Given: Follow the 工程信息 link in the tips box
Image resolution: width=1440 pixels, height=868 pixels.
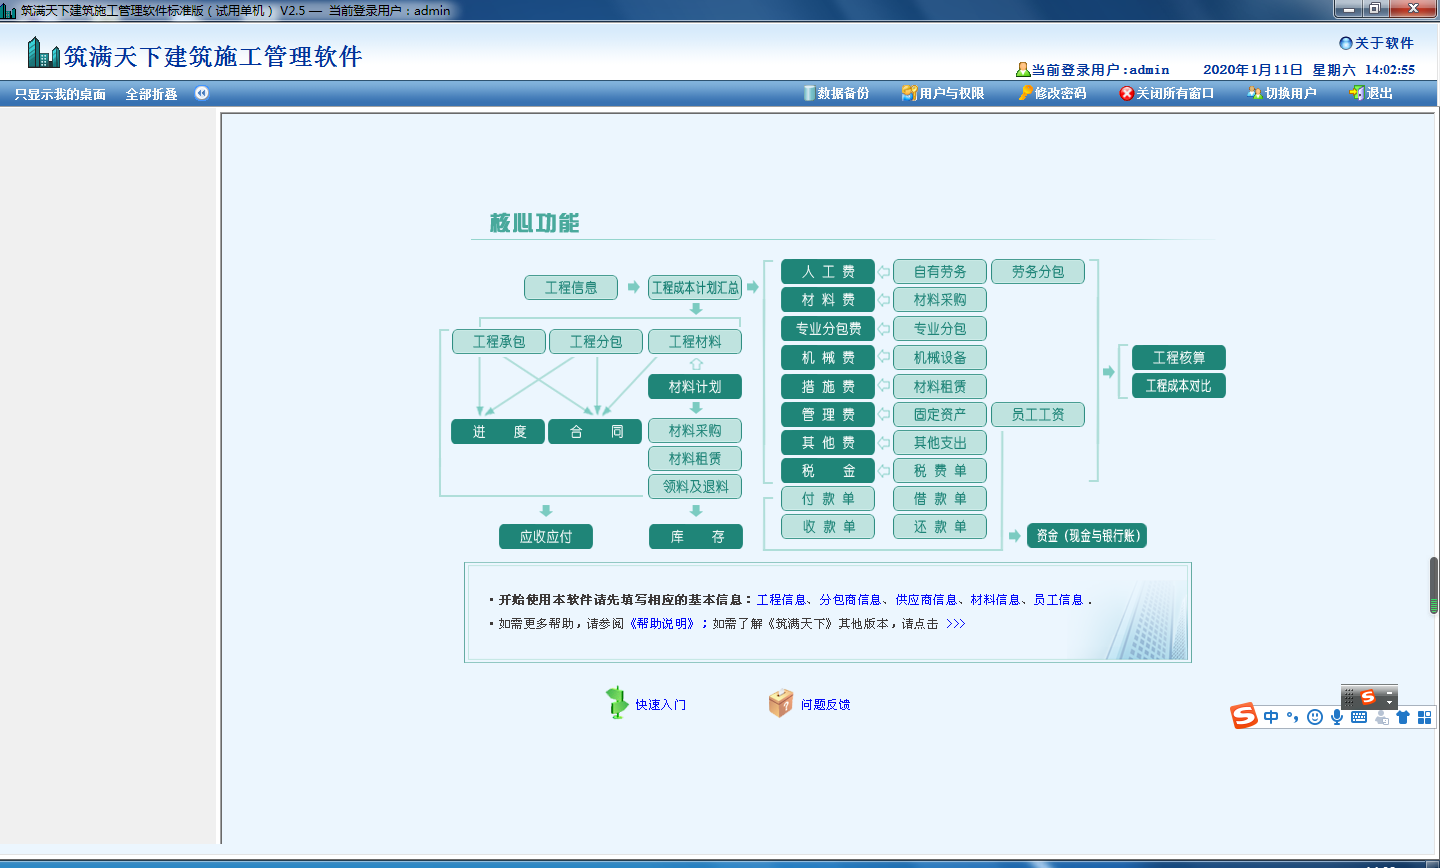Looking at the screenshot, I should pos(781,600).
